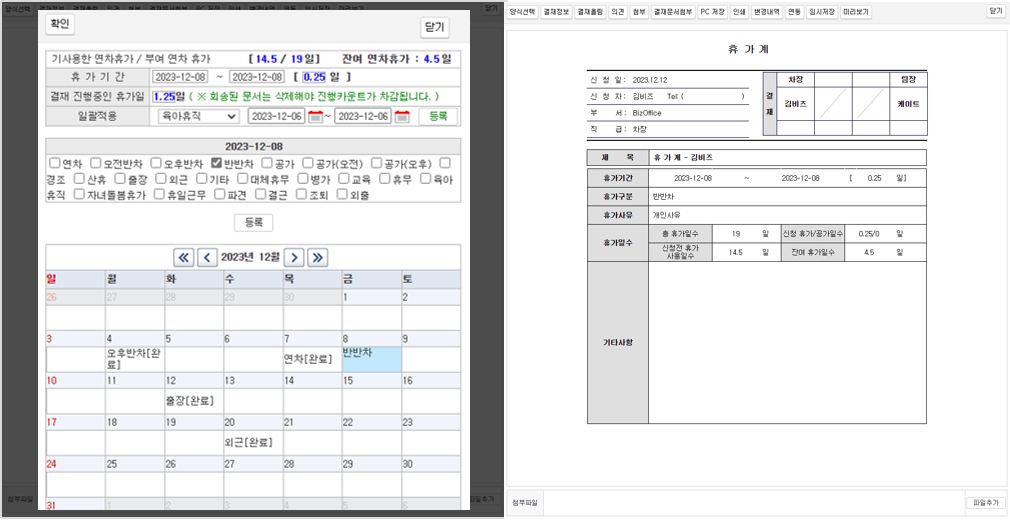Open the start date calendar picker icon
1010x521 pixels.
pyautogui.click(x=315, y=117)
